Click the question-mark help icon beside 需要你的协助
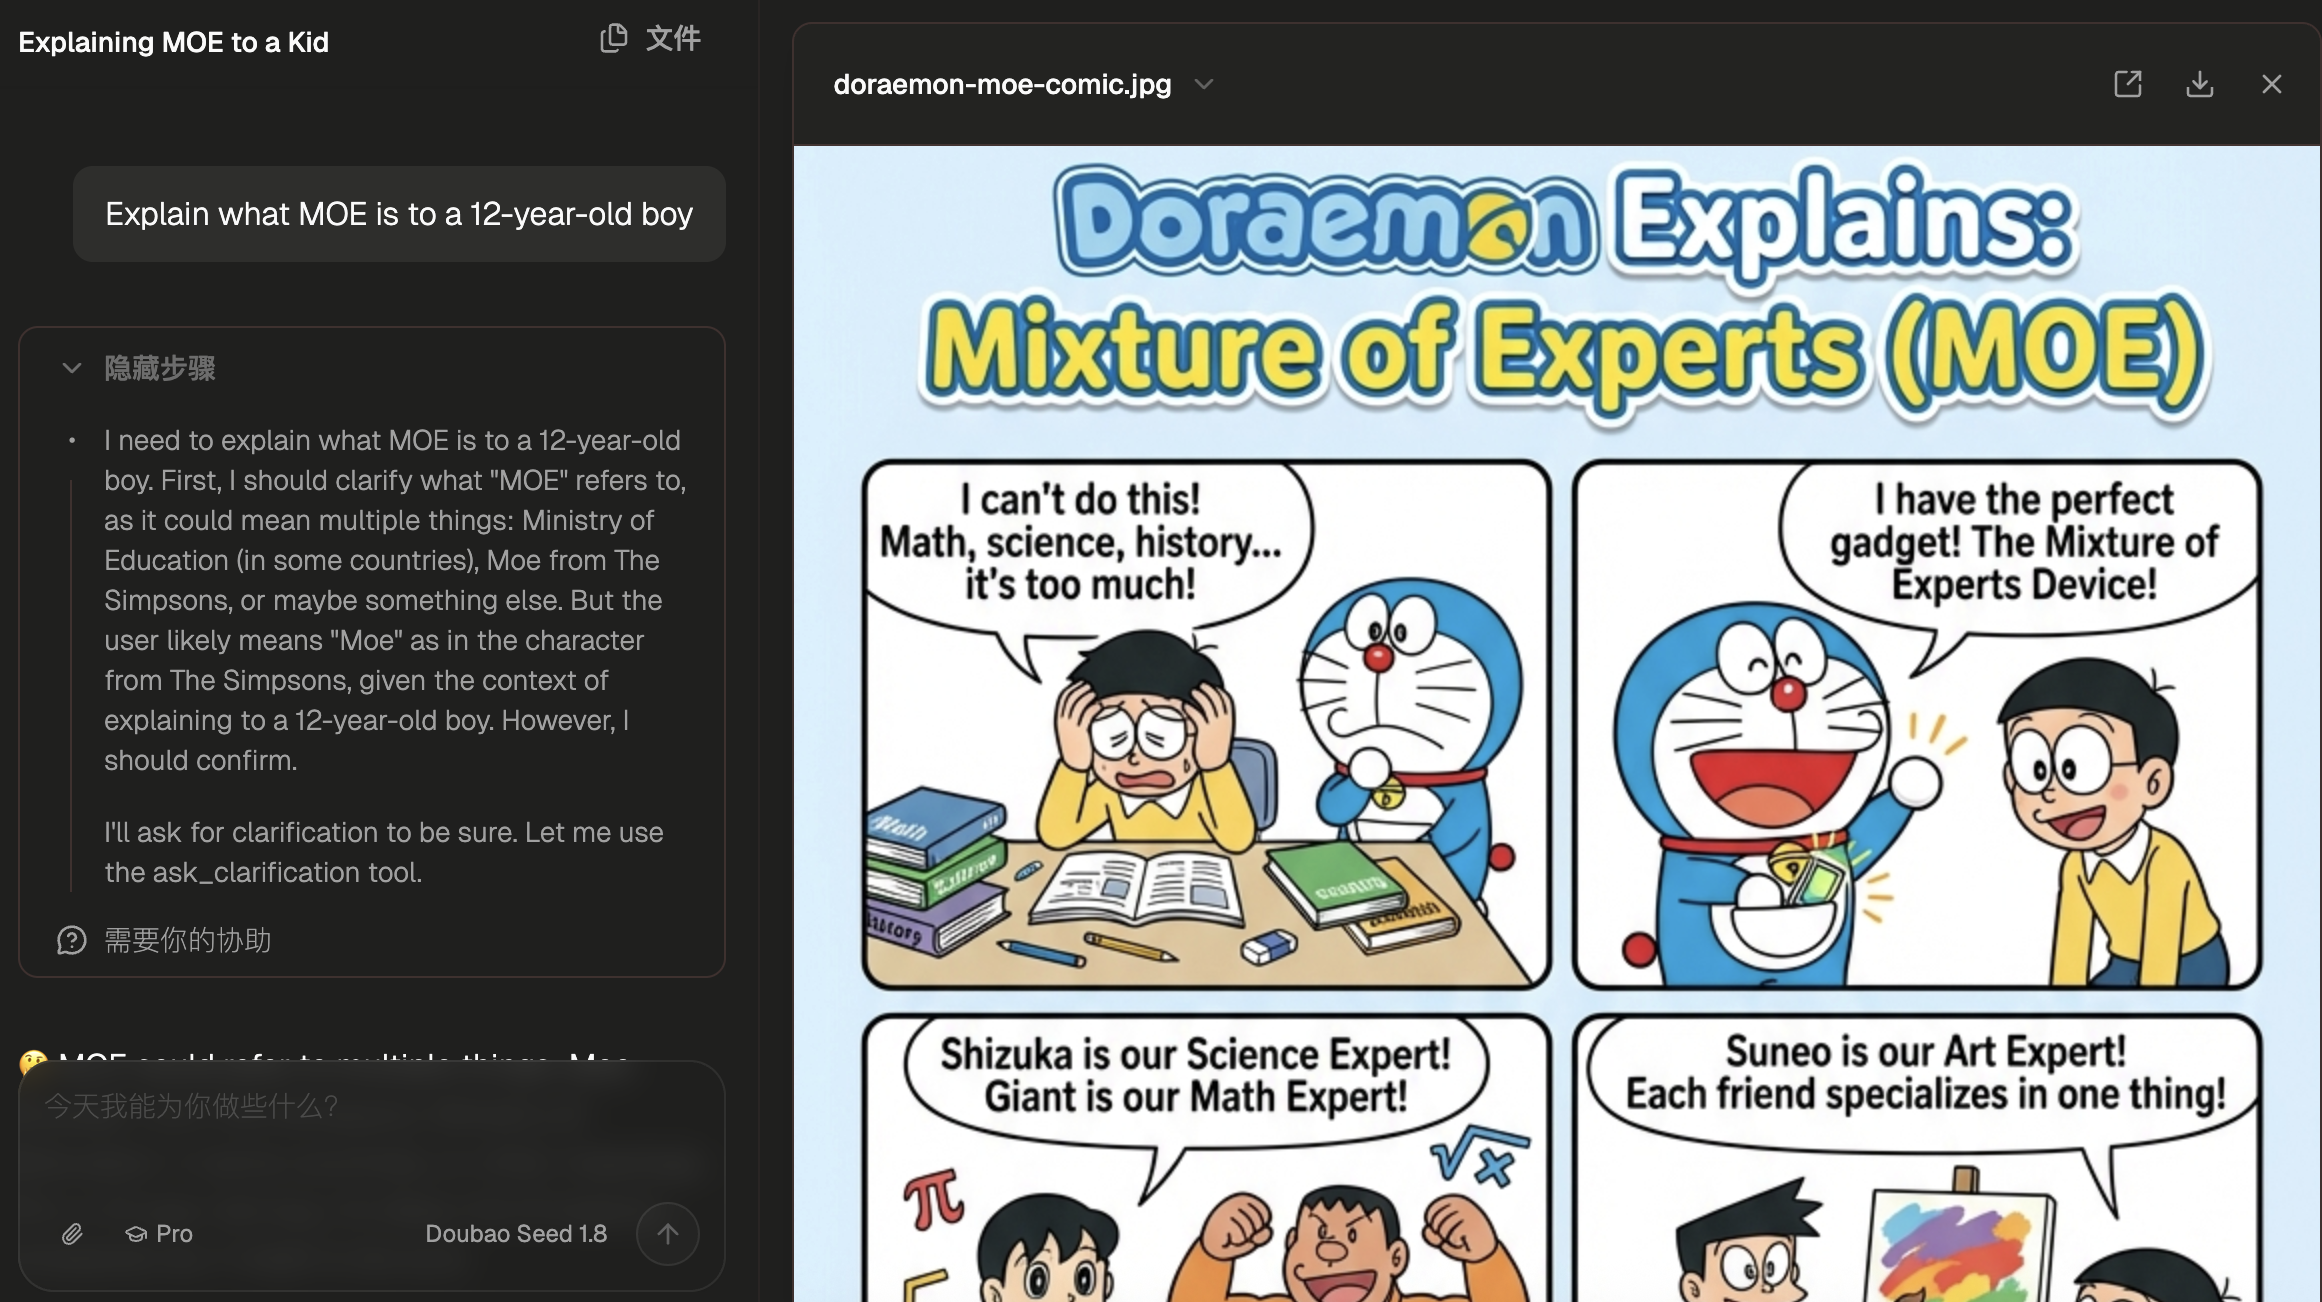This screenshot has width=2322, height=1302. click(70, 940)
